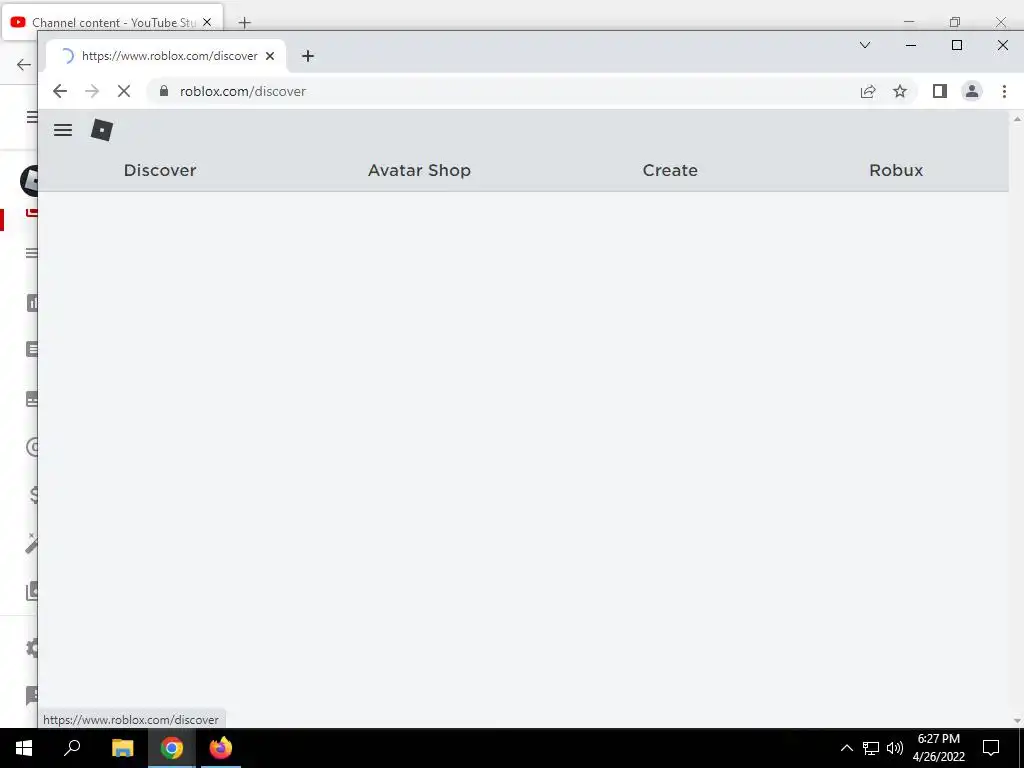Open network status tray icon
Viewport: 1024px width, 768px height.
(871, 748)
